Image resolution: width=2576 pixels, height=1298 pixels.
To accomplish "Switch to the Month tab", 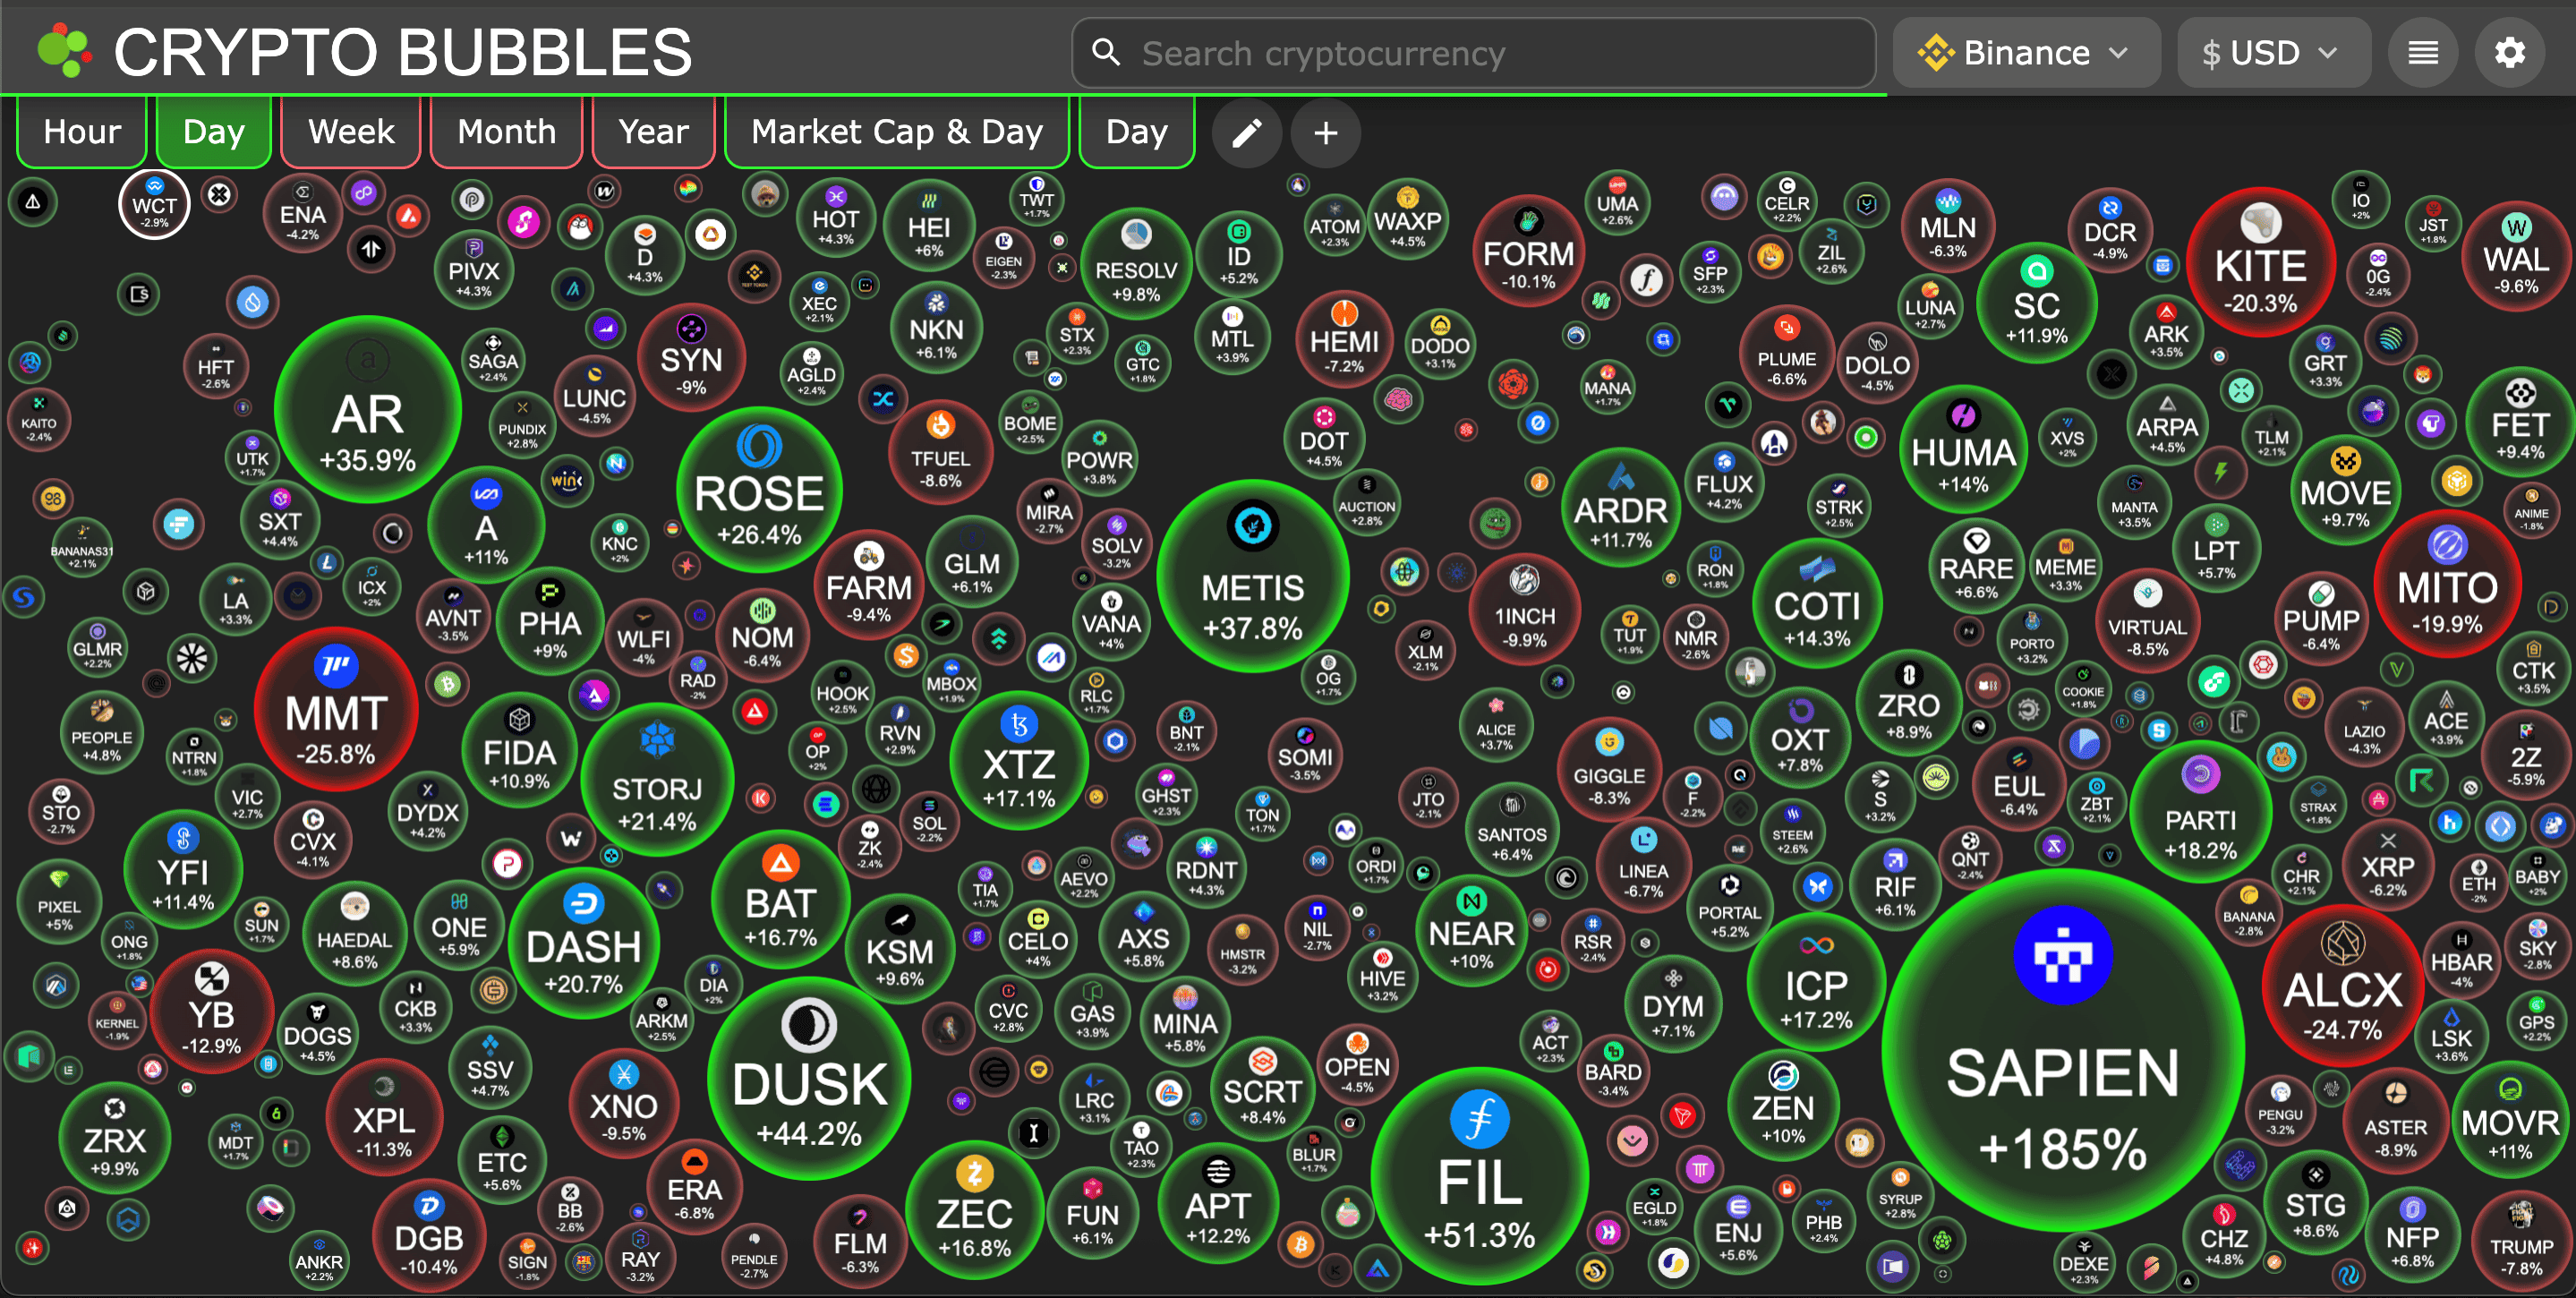I will 506,132.
